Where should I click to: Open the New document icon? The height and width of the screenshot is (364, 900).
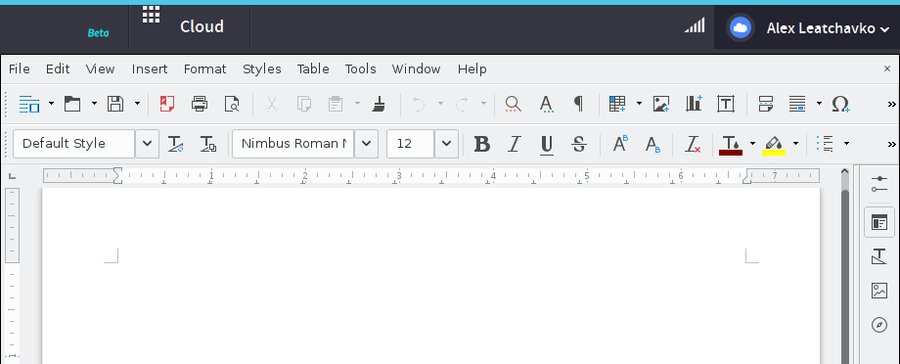(x=29, y=104)
